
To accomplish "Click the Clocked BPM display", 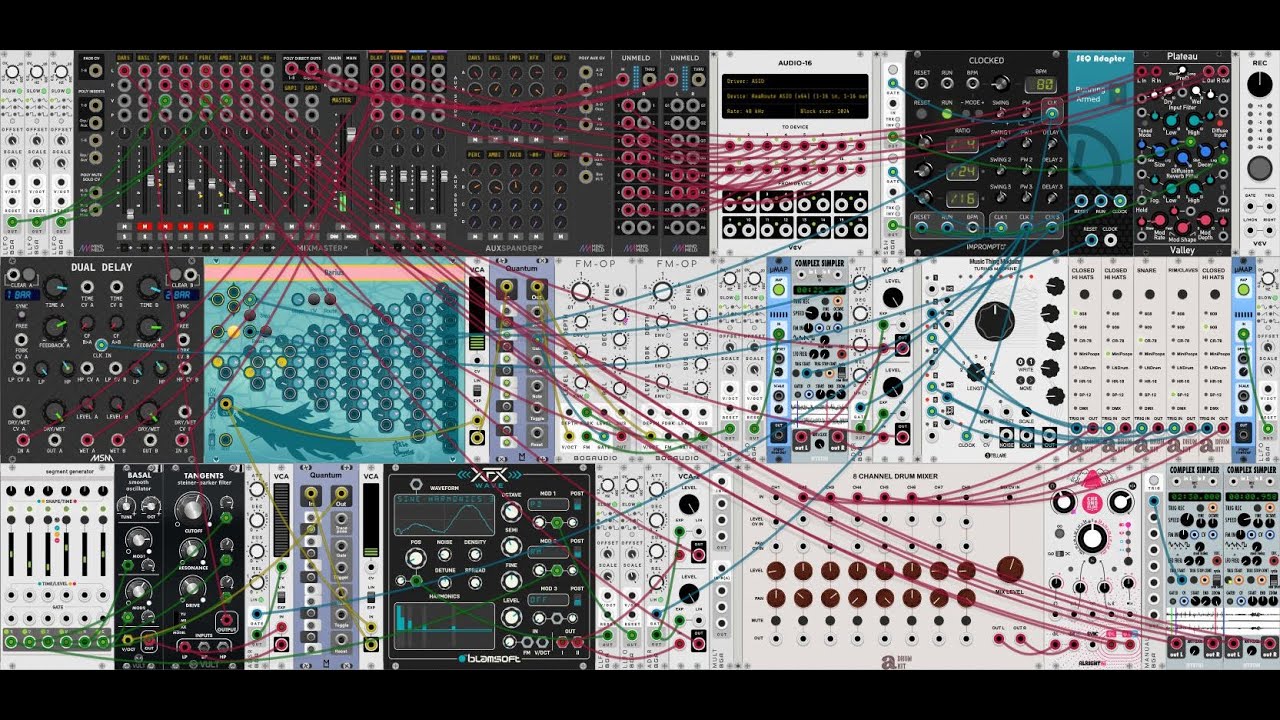I will 1040,85.
